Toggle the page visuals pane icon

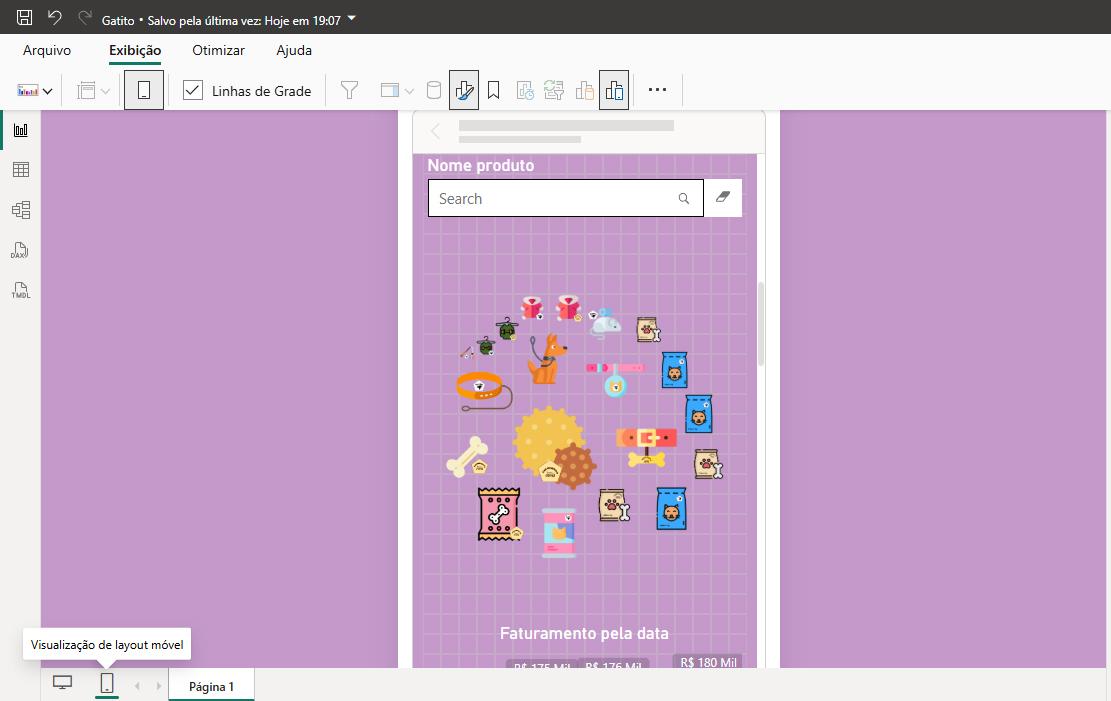614,90
